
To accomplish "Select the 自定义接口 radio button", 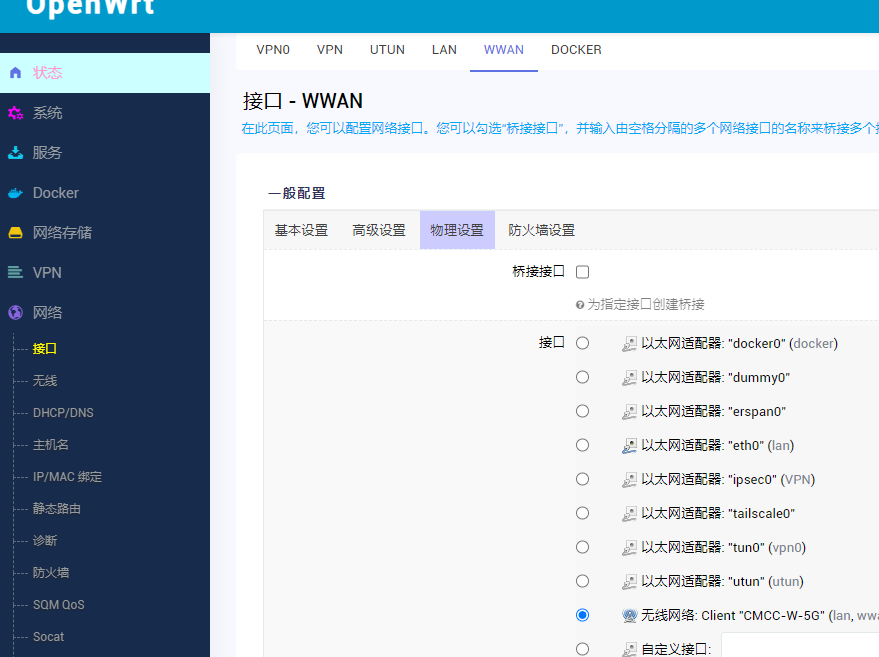I will [582, 649].
